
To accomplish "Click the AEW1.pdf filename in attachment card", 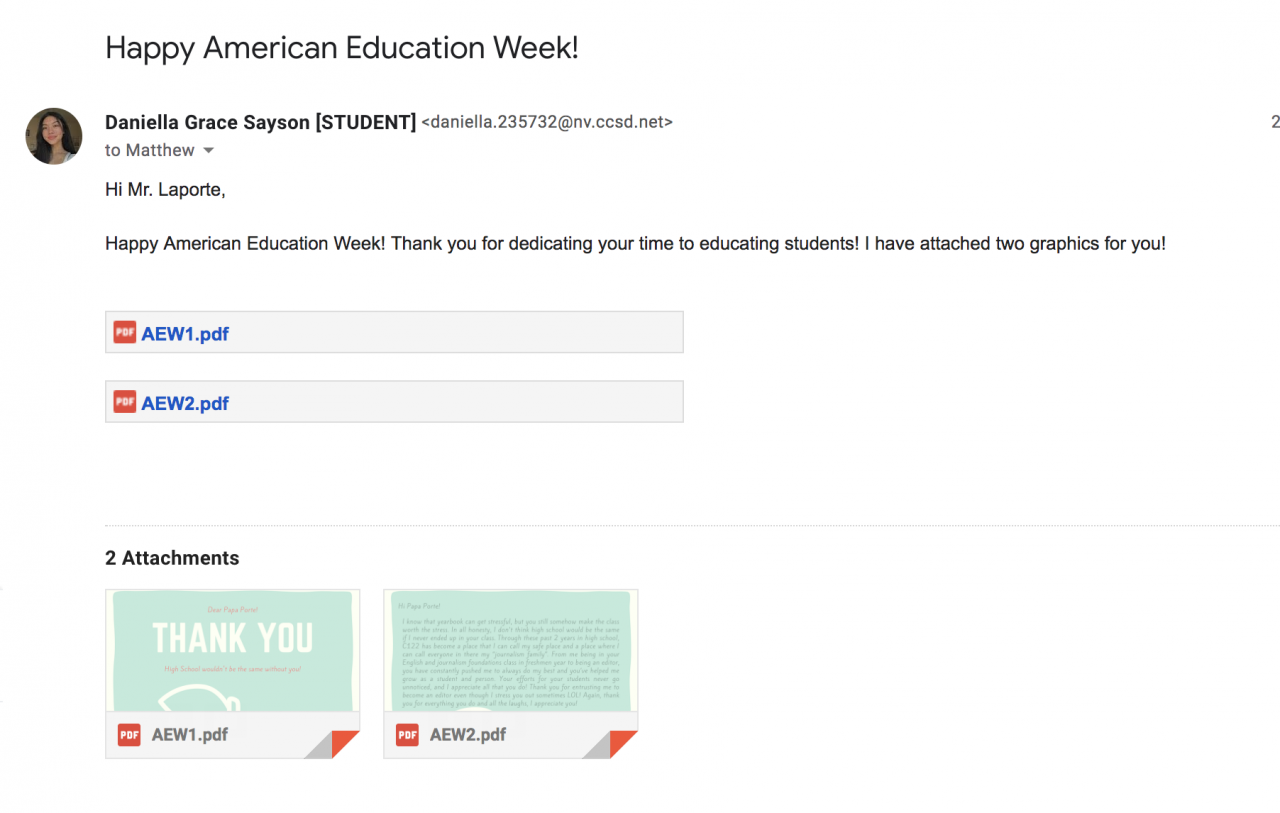I will pyautogui.click(x=190, y=735).
